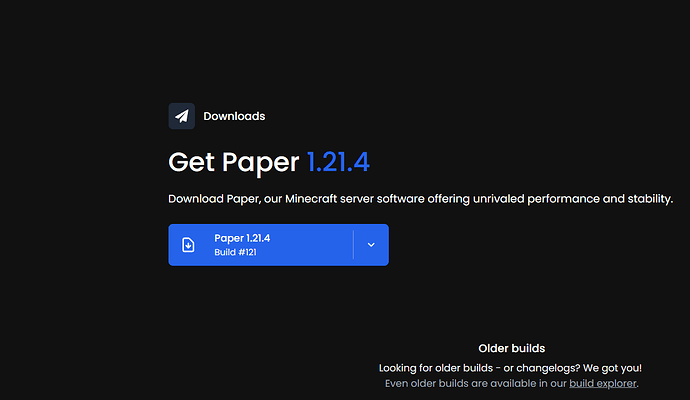Click the "Get Paper 1.21.4" heading
The height and width of the screenshot is (400, 690).
point(269,162)
